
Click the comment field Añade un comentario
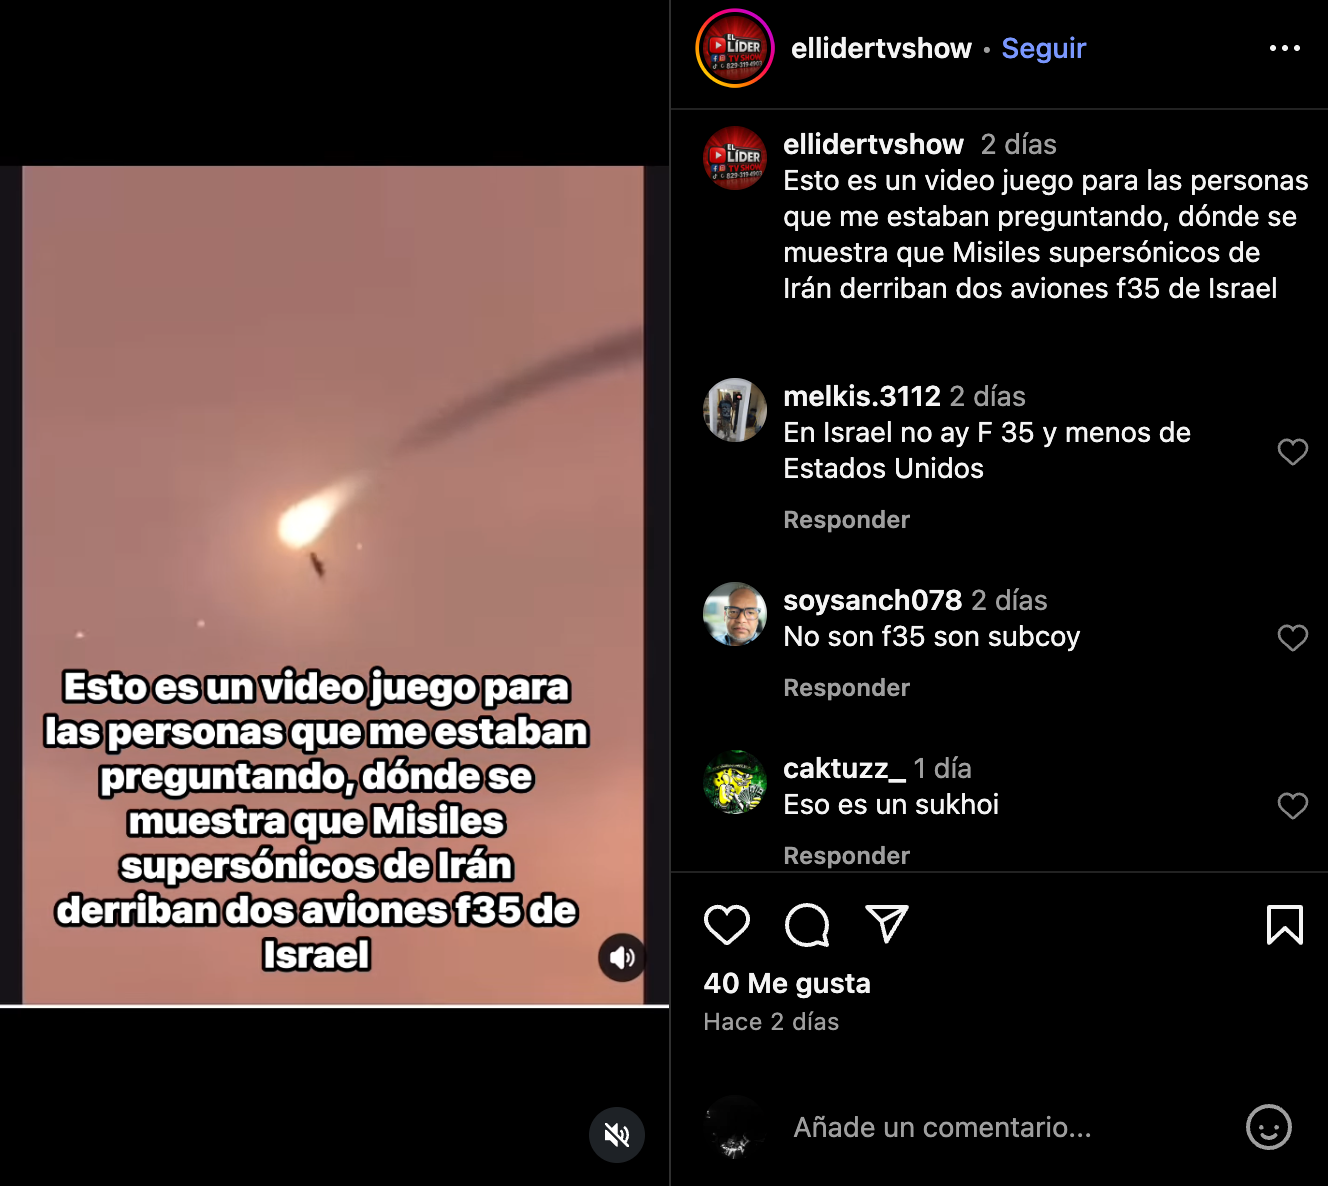click(1005, 1127)
